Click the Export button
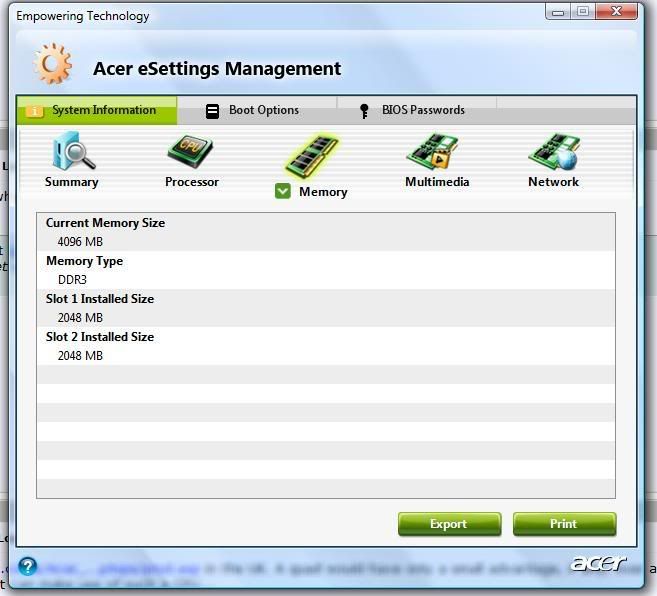This screenshot has height=596, width=657. coord(450,524)
